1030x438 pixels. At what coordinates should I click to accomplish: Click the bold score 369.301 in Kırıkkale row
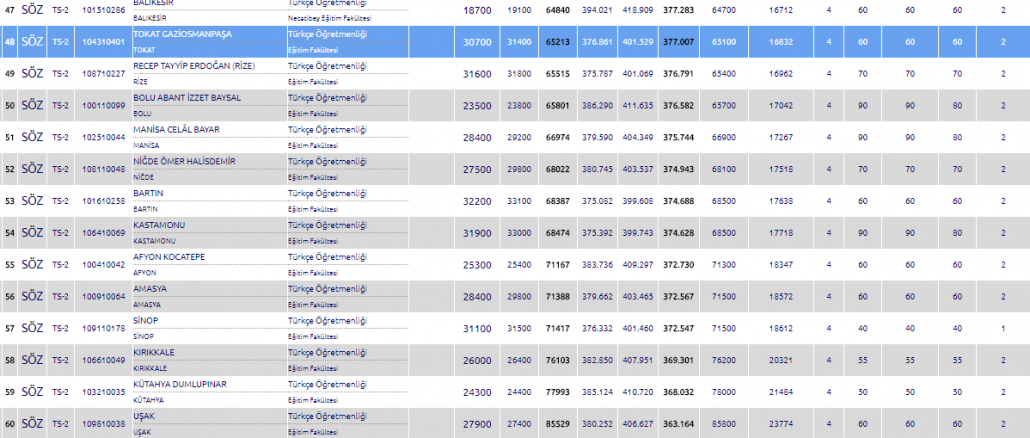click(x=678, y=360)
